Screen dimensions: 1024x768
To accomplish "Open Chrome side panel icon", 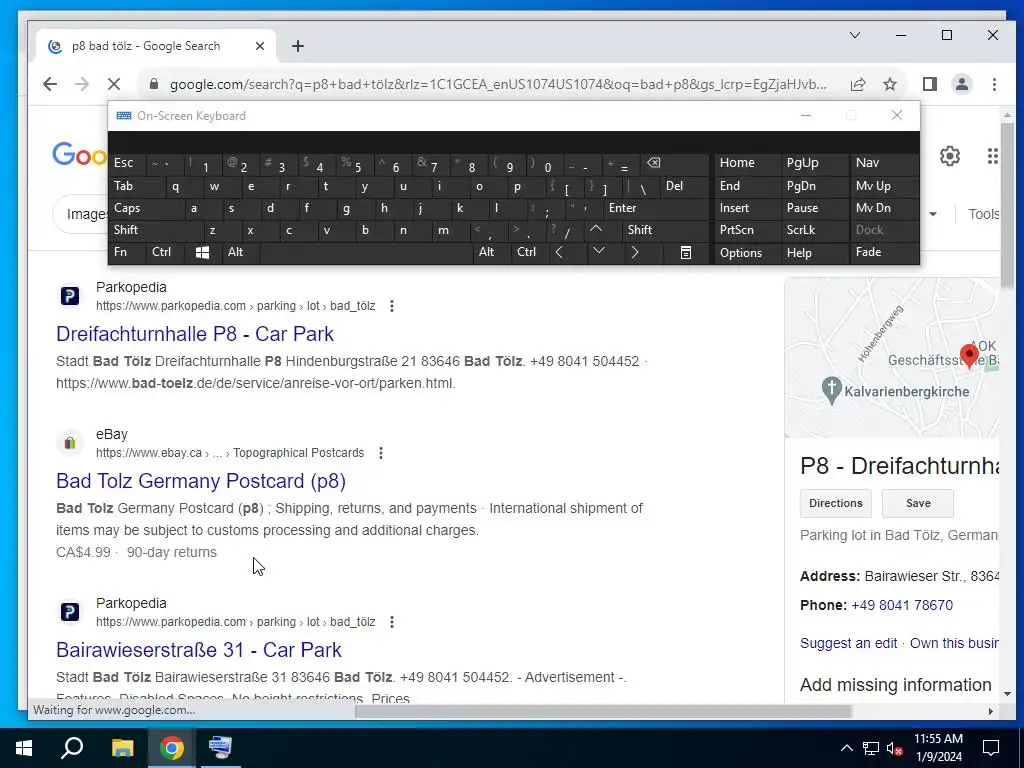I will (929, 84).
